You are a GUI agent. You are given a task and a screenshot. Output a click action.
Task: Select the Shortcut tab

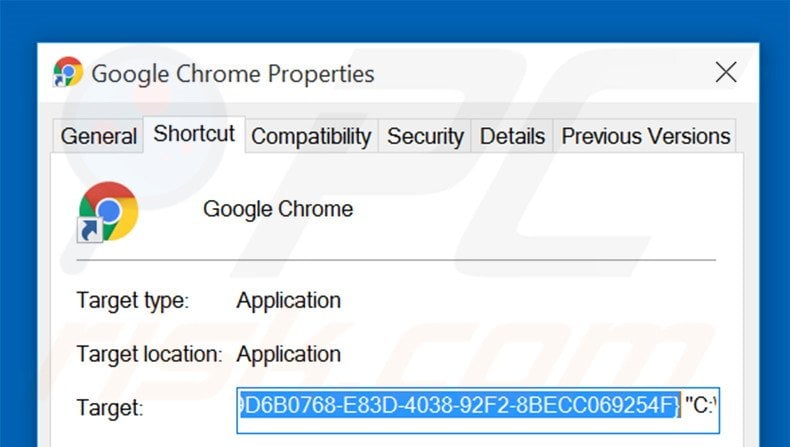pos(194,134)
